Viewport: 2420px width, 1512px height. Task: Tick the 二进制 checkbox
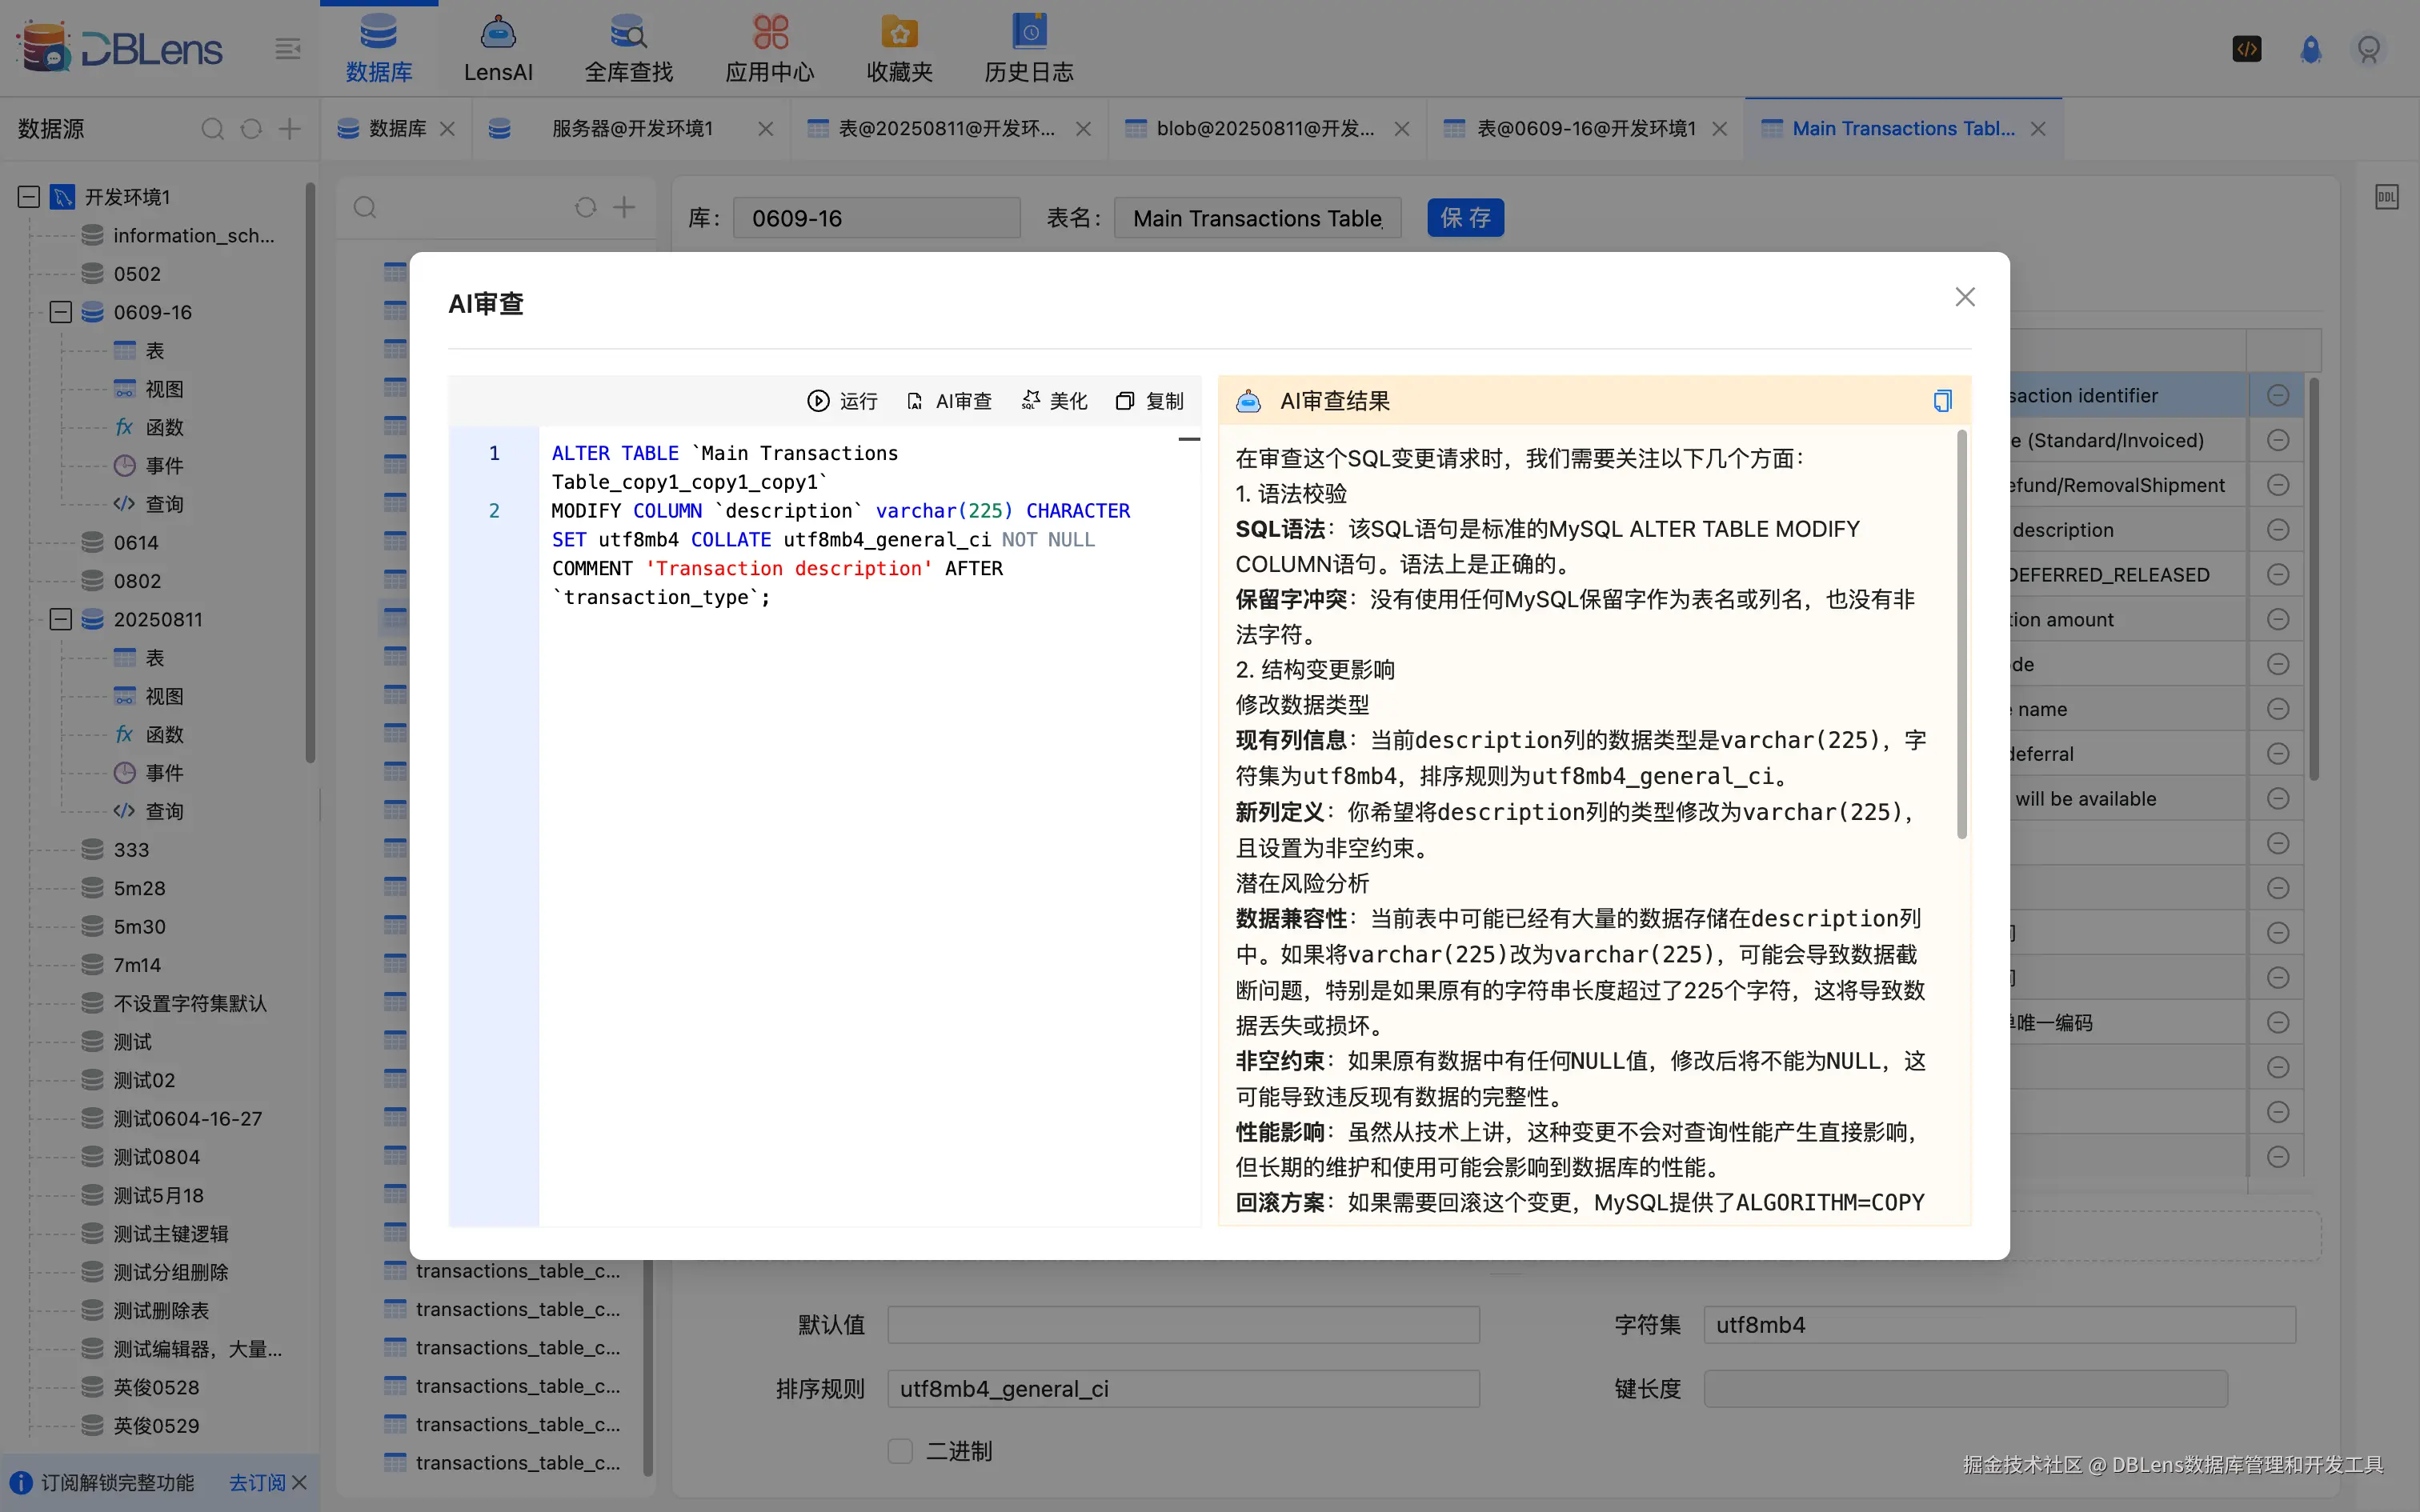pos(900,1451)
